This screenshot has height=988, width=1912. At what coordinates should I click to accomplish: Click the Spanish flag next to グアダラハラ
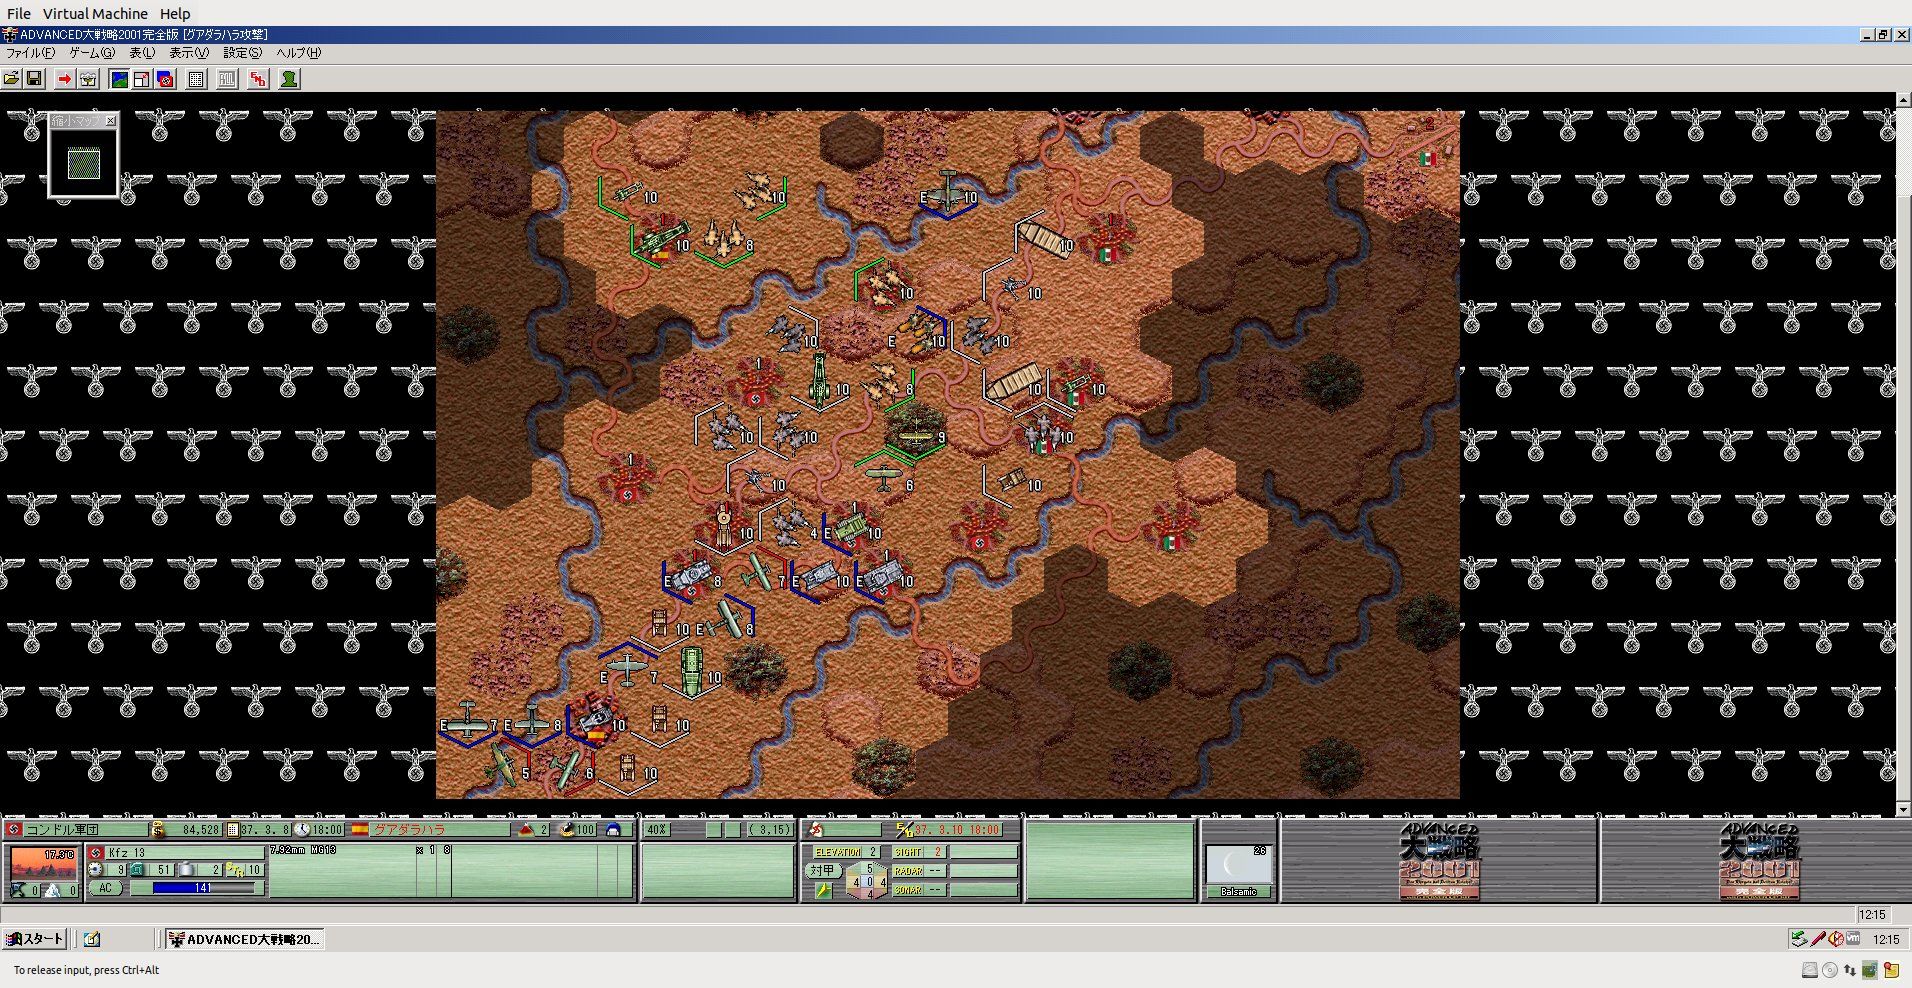(359, 830)
